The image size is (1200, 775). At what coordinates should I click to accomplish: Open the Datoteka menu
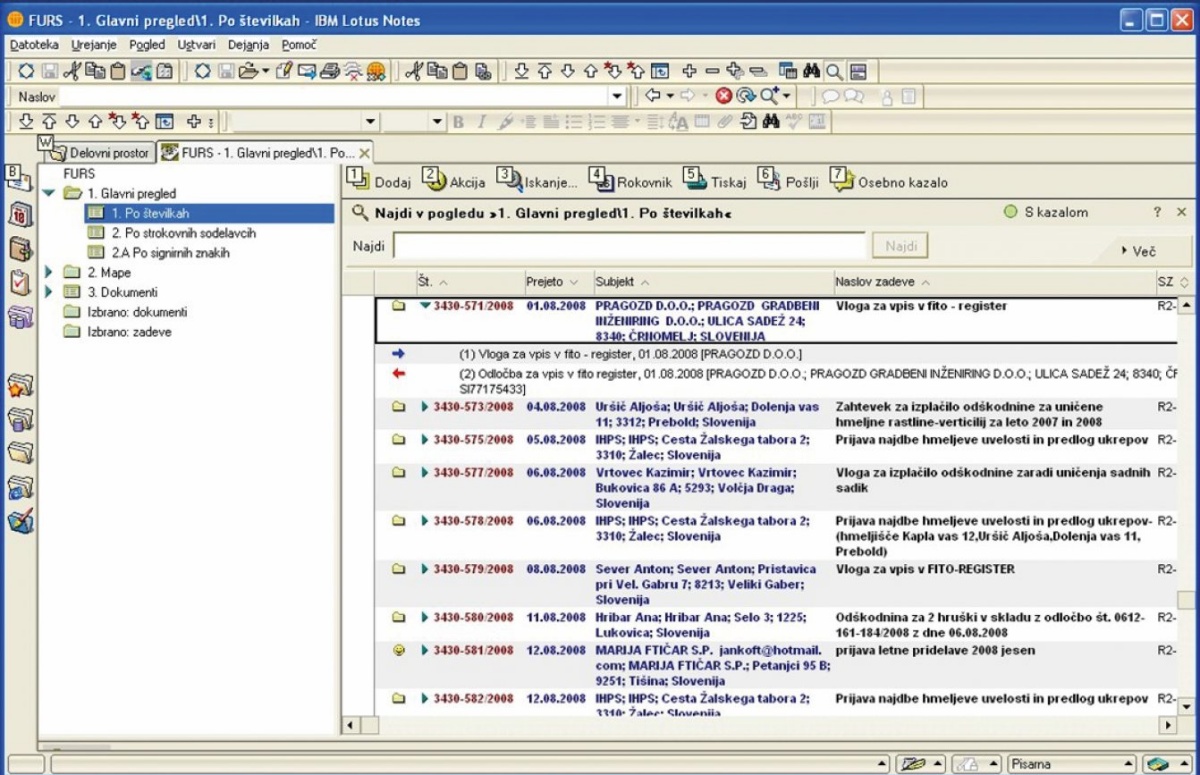[x=33, y=45]
